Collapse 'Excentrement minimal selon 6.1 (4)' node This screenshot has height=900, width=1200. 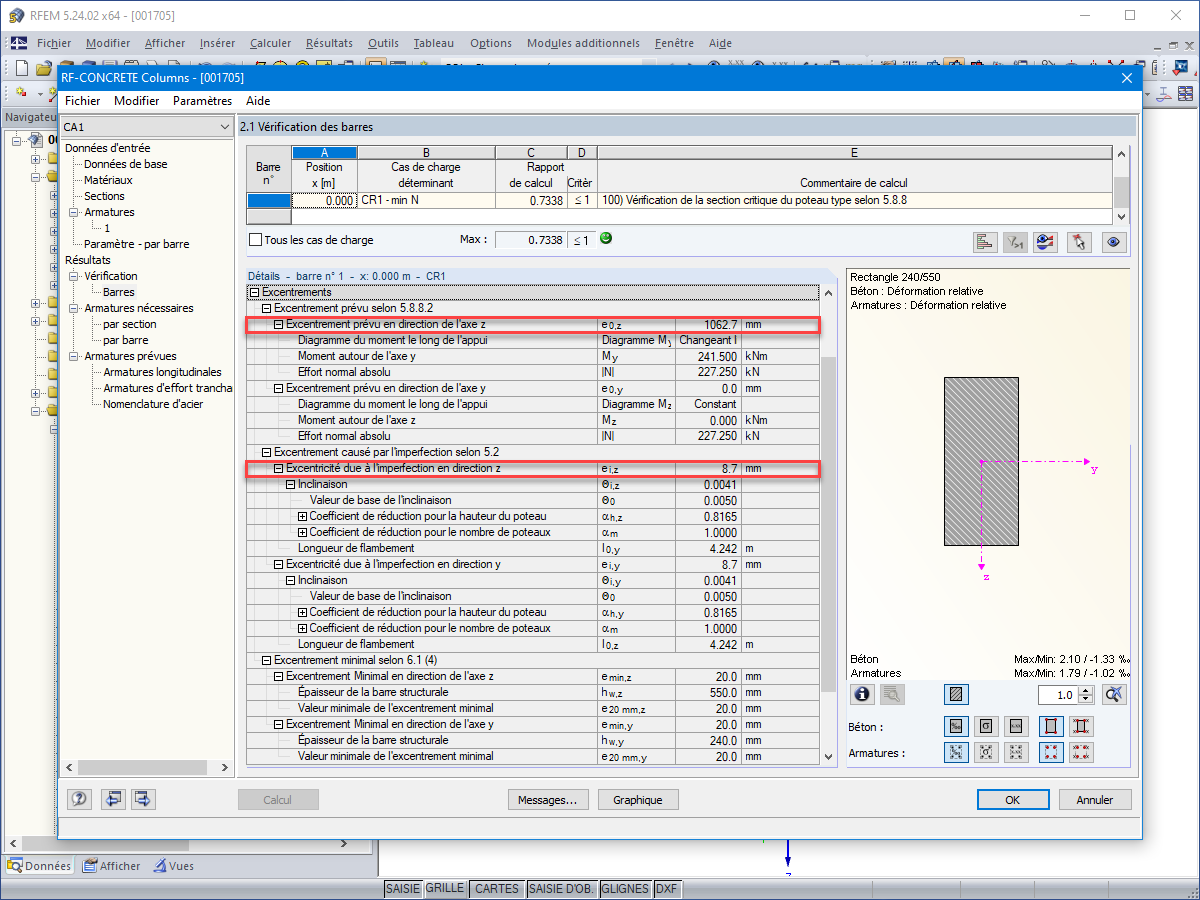pos(266,660)
